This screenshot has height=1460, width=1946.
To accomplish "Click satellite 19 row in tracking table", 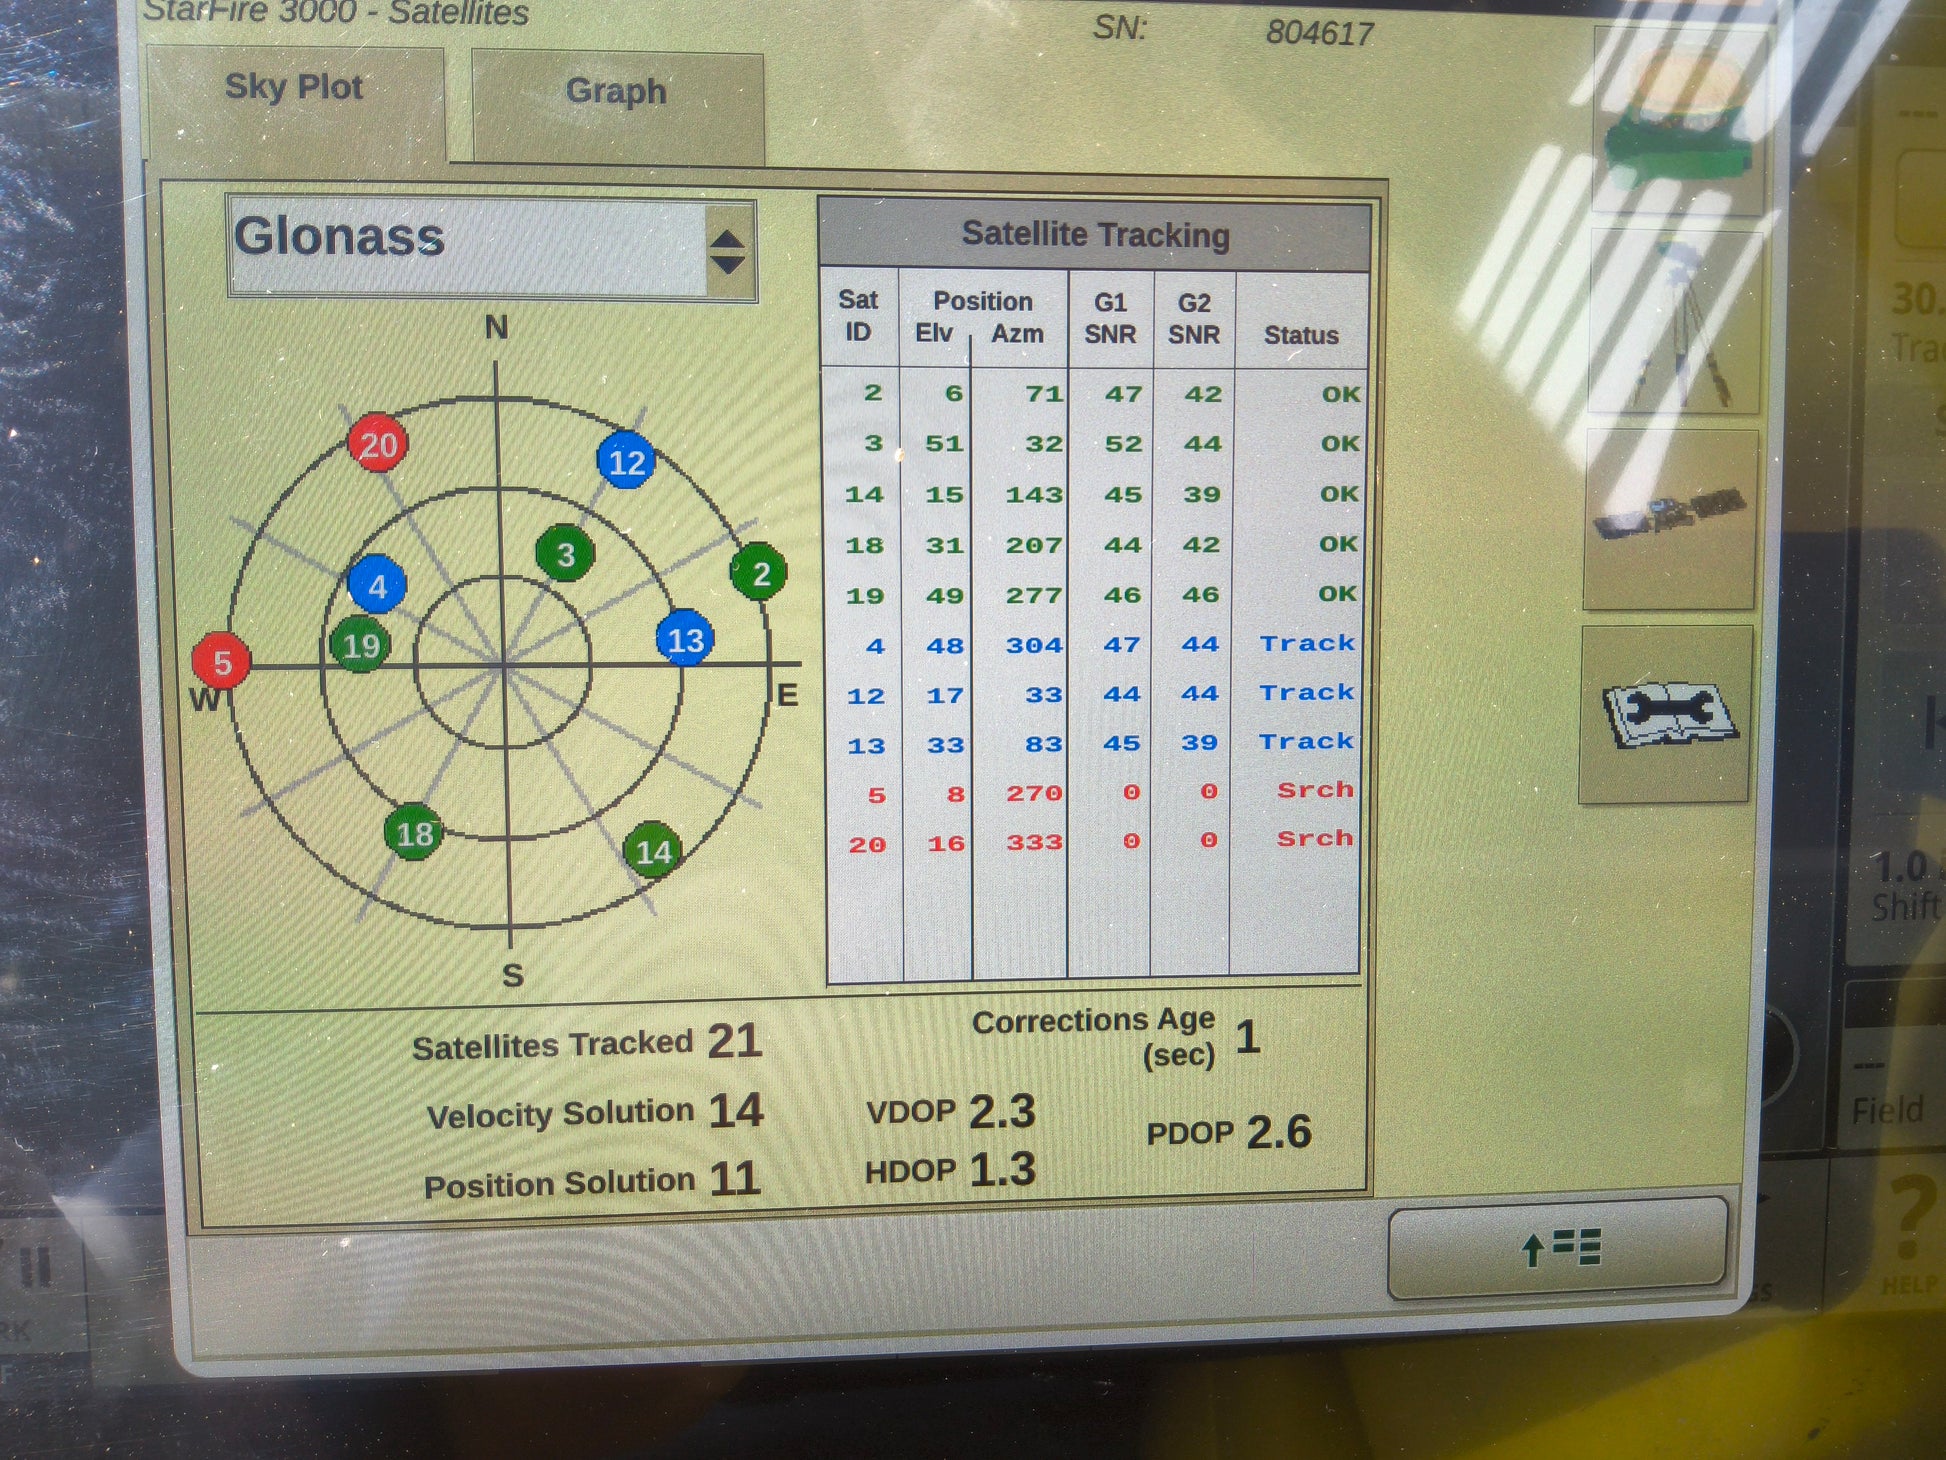I will [1090, 595].
